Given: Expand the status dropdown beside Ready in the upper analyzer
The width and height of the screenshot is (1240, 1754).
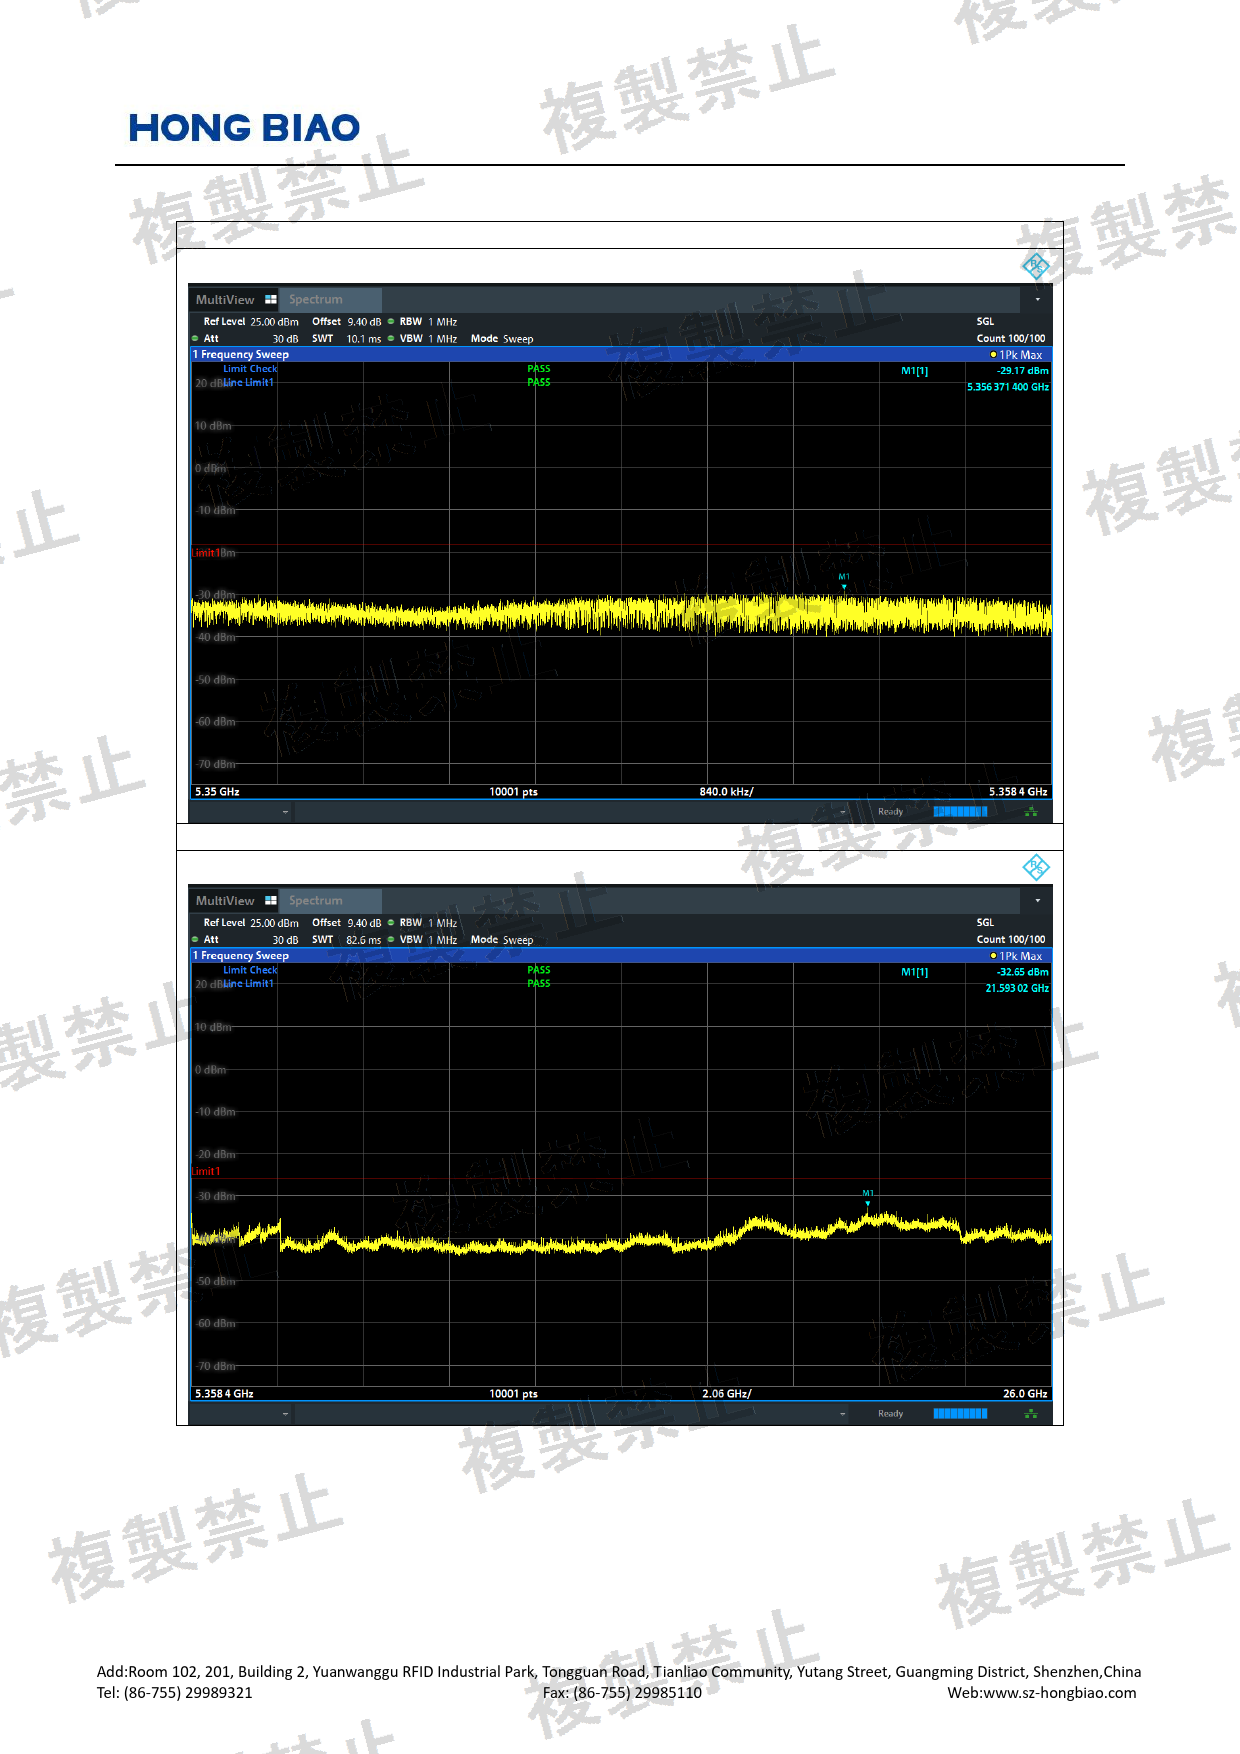Looking at the screenshot, I should click(x=843, y=812).
